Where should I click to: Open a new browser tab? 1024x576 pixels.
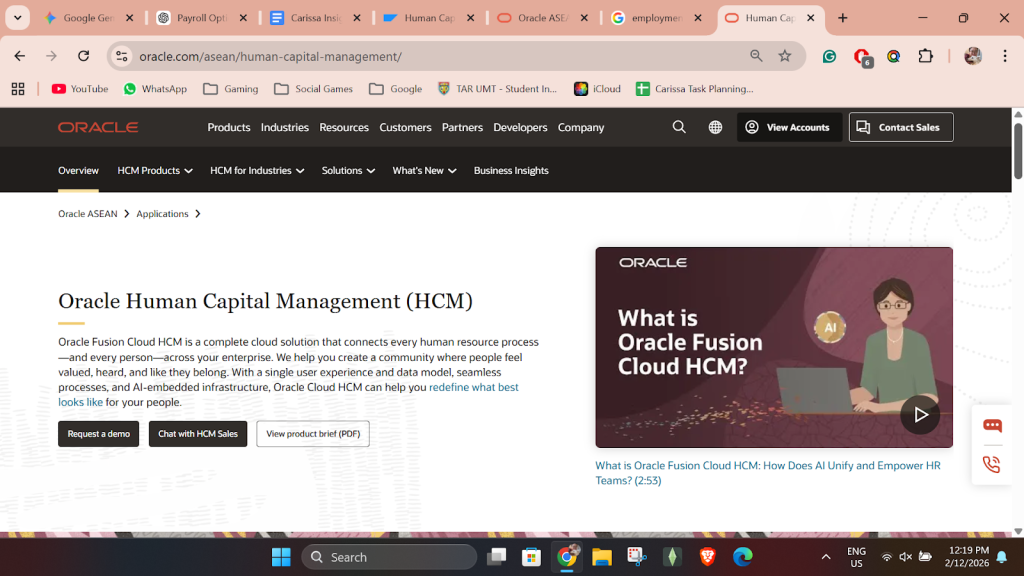coord(842,18)
